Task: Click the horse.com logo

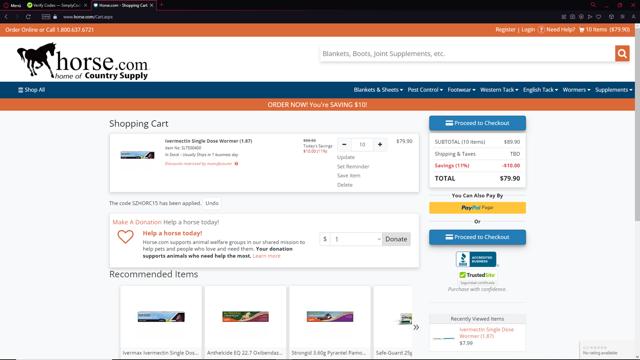Action: (82, 61)
